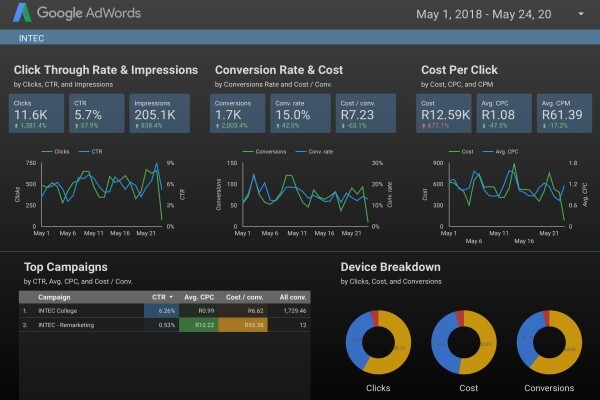
Task: Click the R6.62 Cost / conv. cell
Action: coord(243,310)
